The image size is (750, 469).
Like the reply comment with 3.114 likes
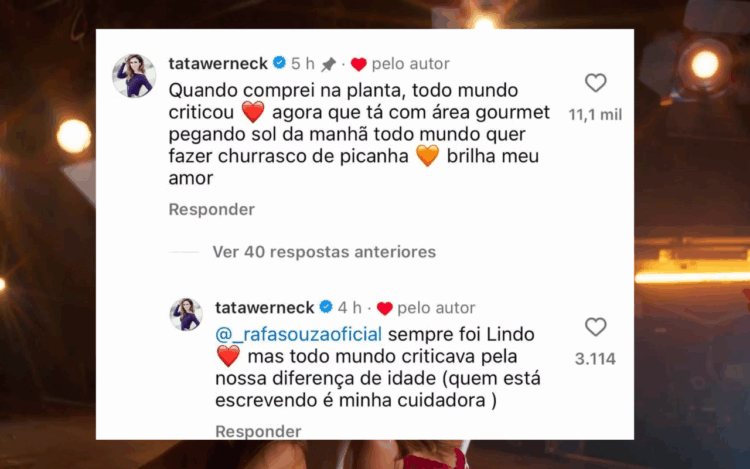click(596, 327)
